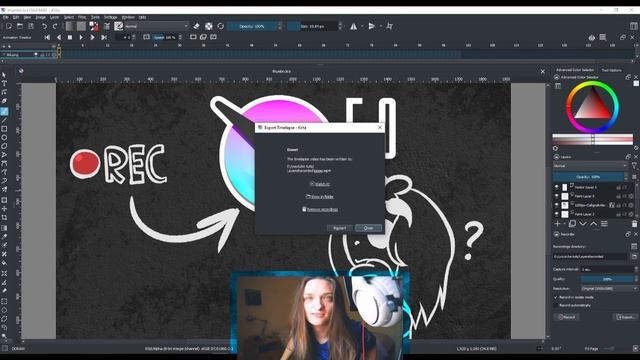Toggle visibility of Paint Layer 3
This screenshot has height=360, width=640.
[x=556, y=196]
